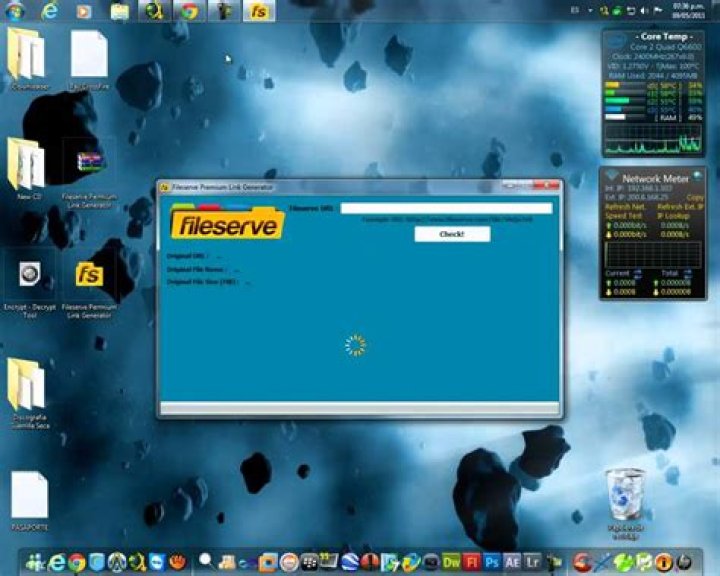Launch After Effects (AE) from the dock

click(x=512, y=562)
